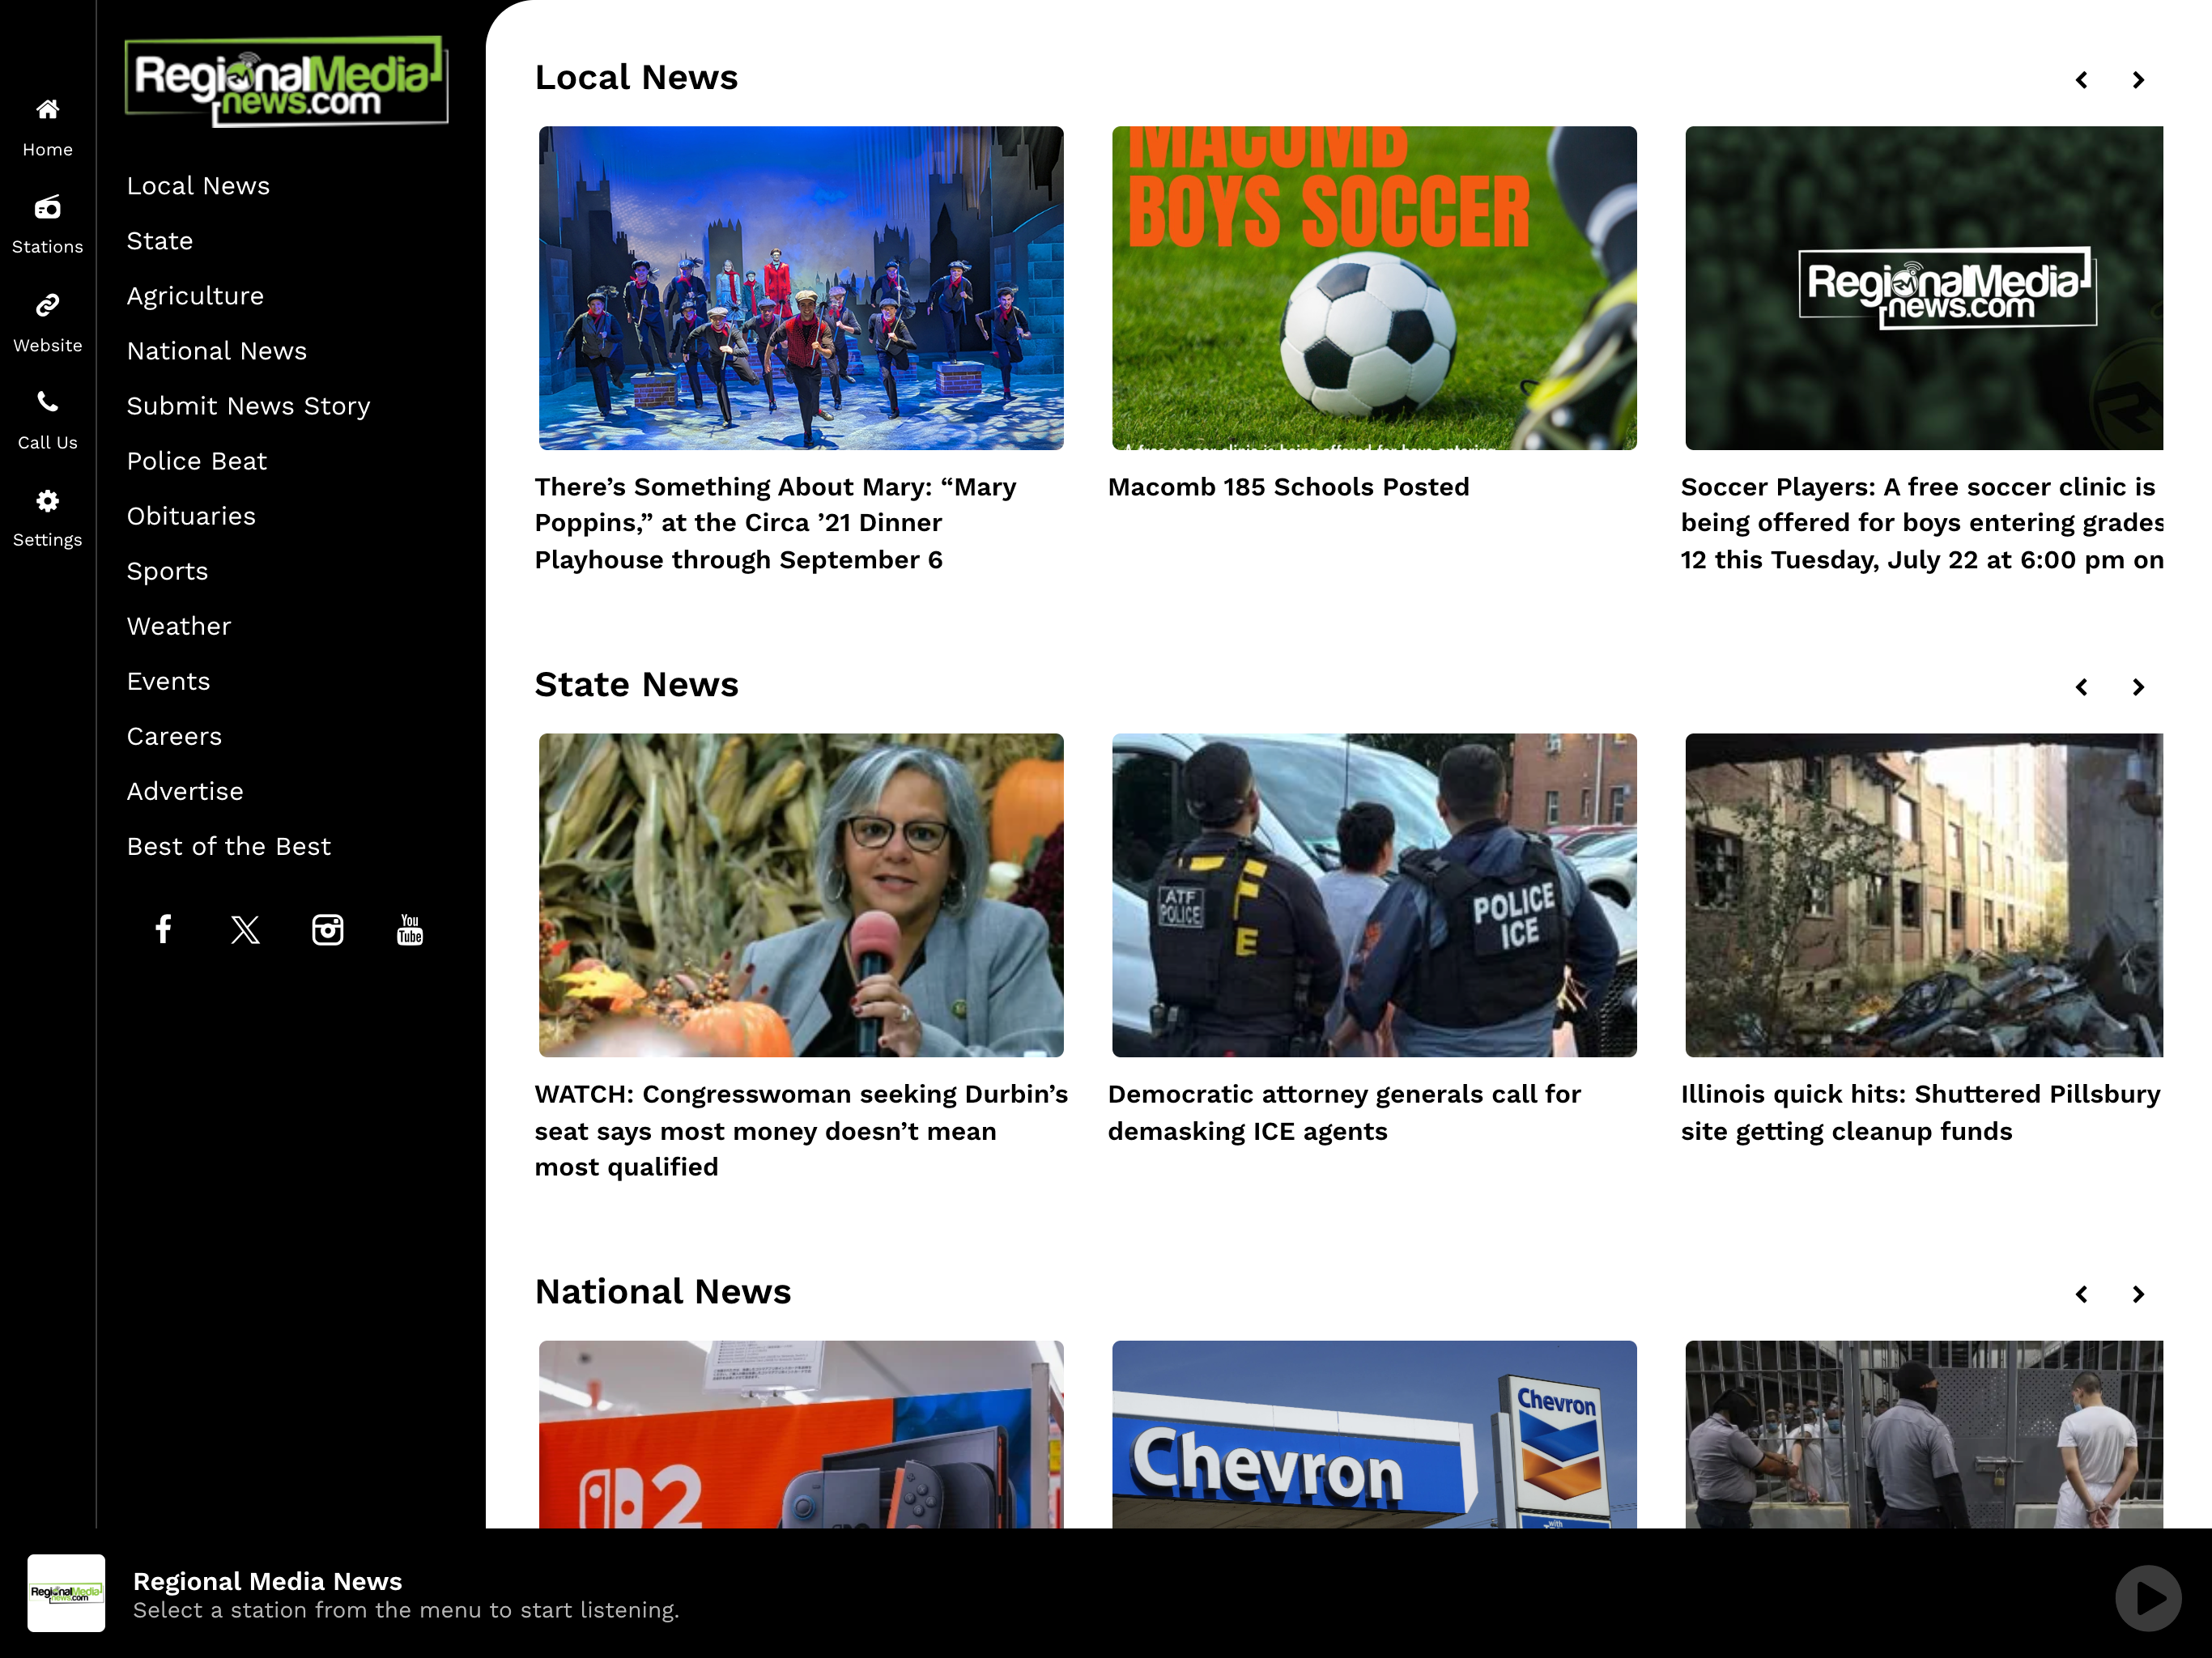Click the Local News section heading
The width and height of the screenshot is (2212, 1658).
(636, 77)
